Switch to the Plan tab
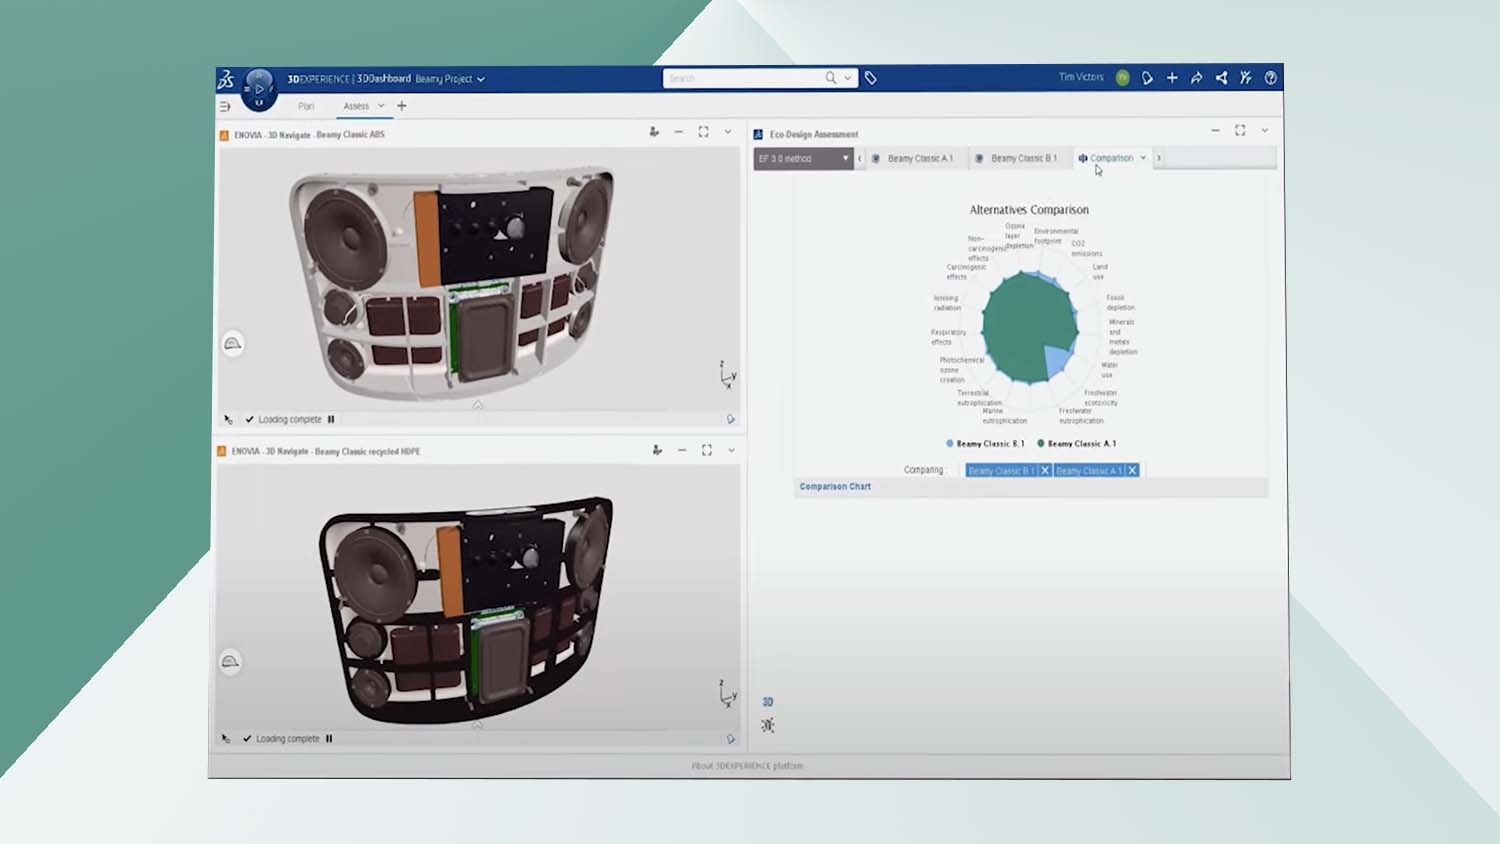The width and height of the screenshot is (1500, 844). (x=306, y=106)
